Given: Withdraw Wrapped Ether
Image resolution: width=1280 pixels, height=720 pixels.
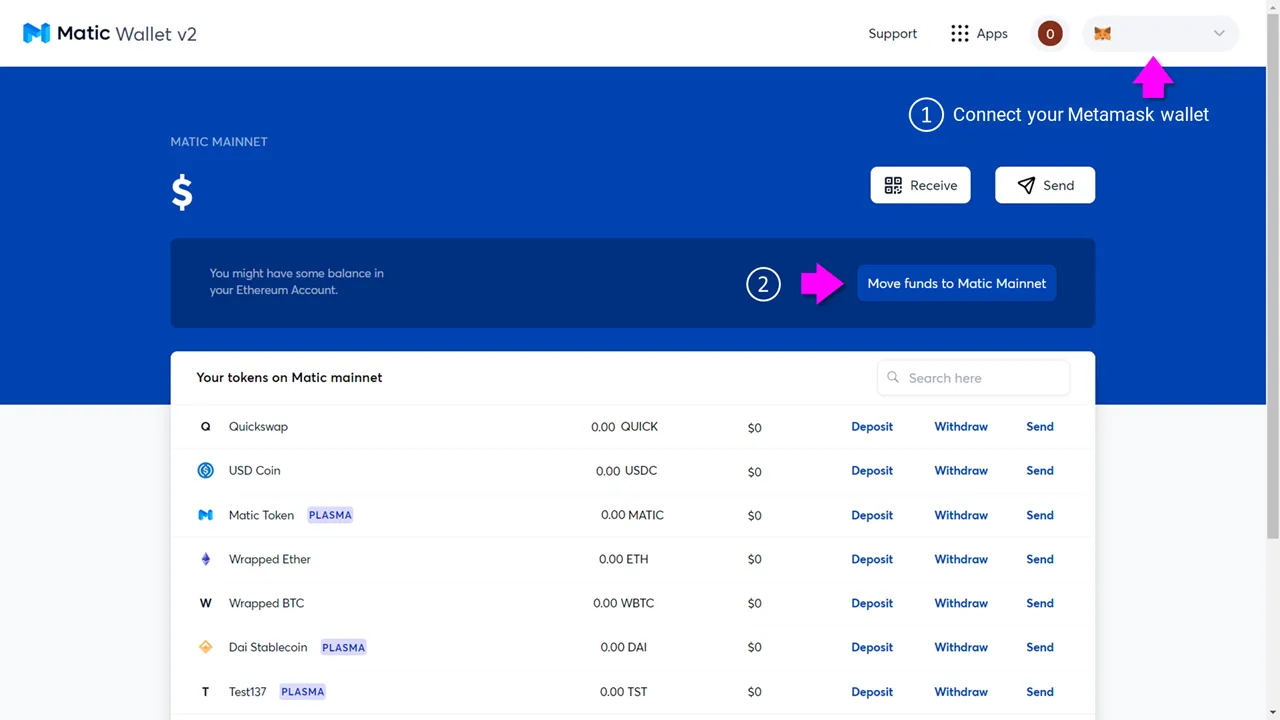Looking at the screenshot, I should (961, 560).
